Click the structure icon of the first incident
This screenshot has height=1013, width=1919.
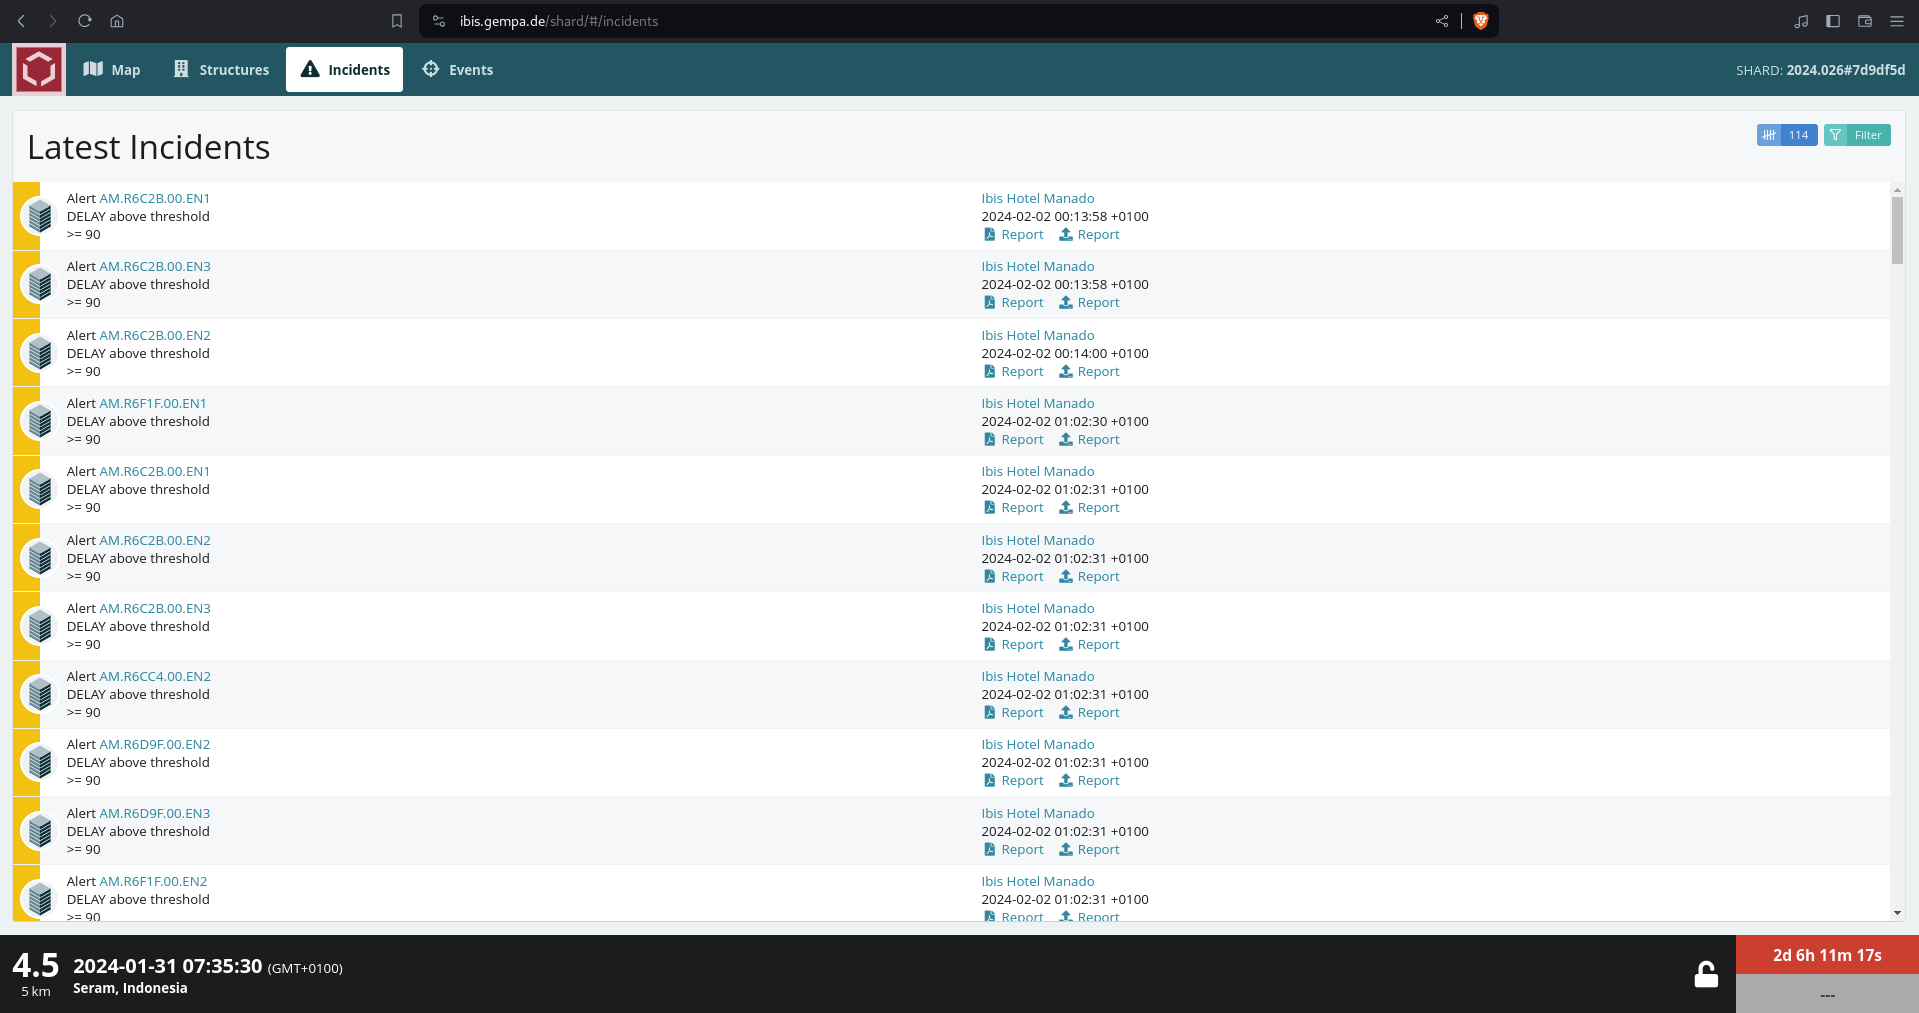(x=40, y=216)
